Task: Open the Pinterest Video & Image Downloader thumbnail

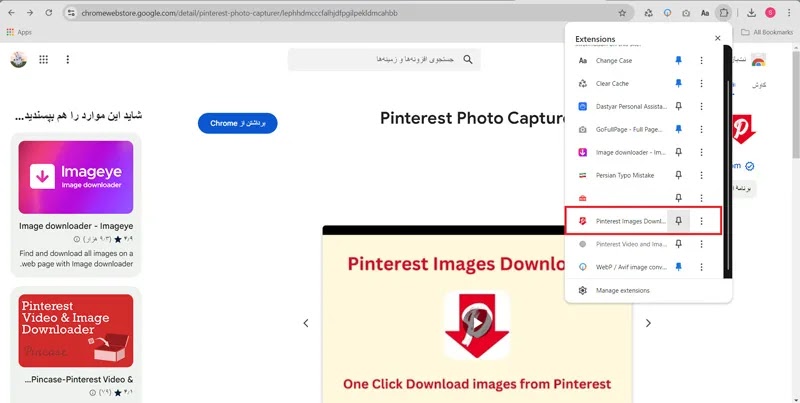Action: tap(76, 331)
